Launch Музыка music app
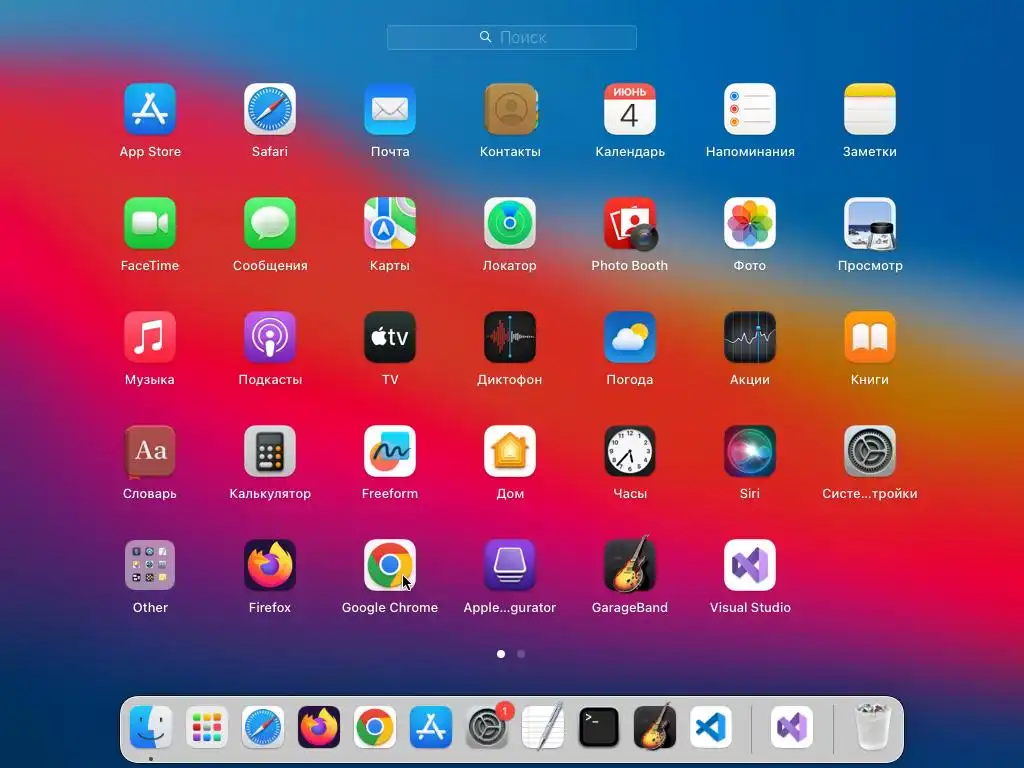Image resolution: width=1024 pixels, height=768 pixels. [x=150, y=337]
